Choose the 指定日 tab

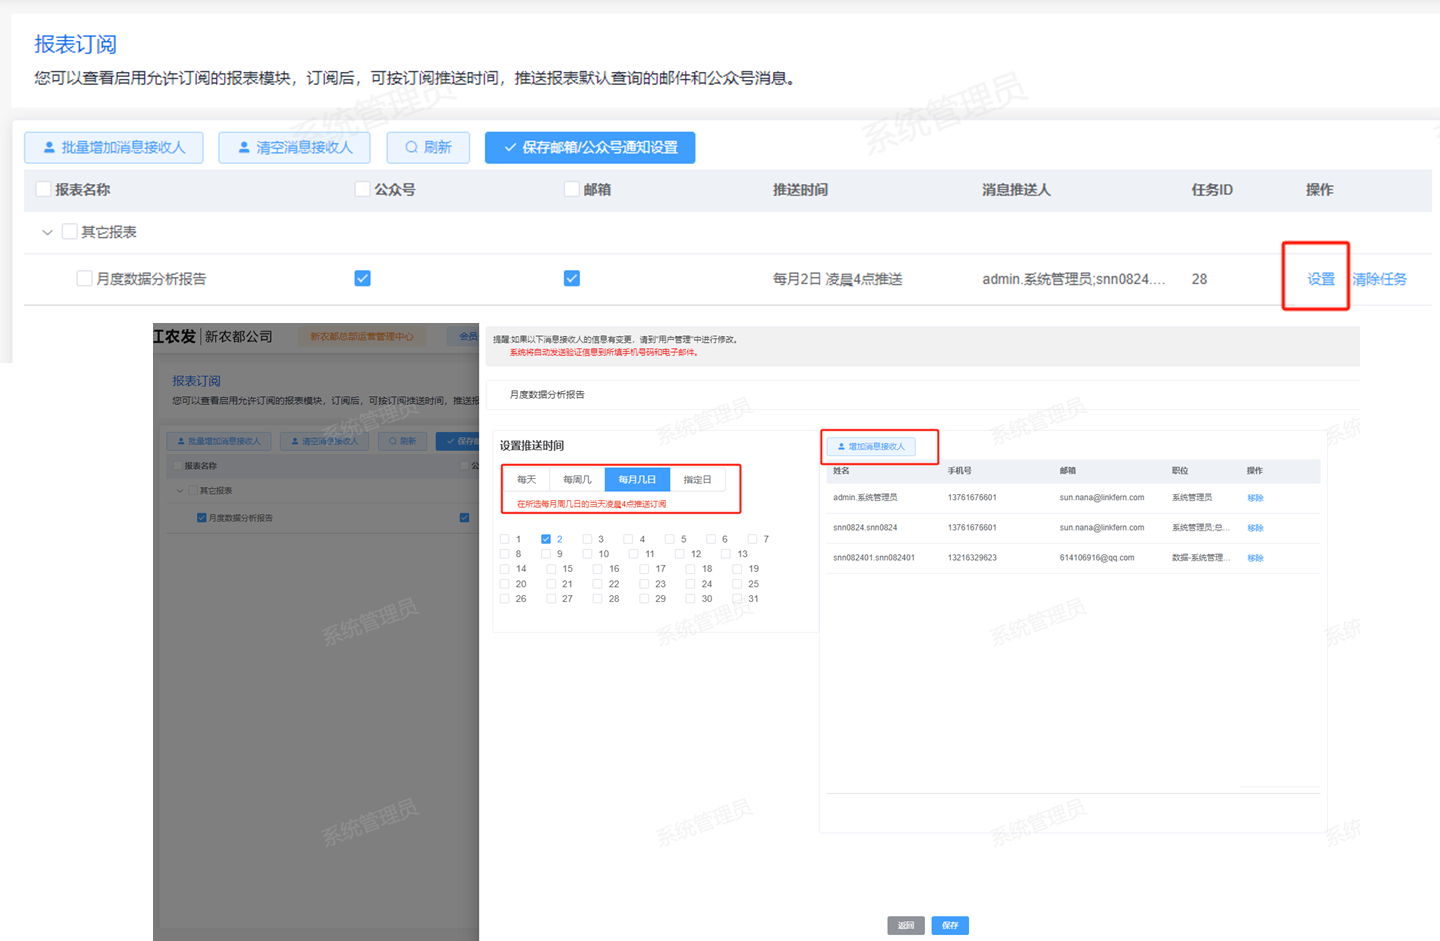point(697,480)
